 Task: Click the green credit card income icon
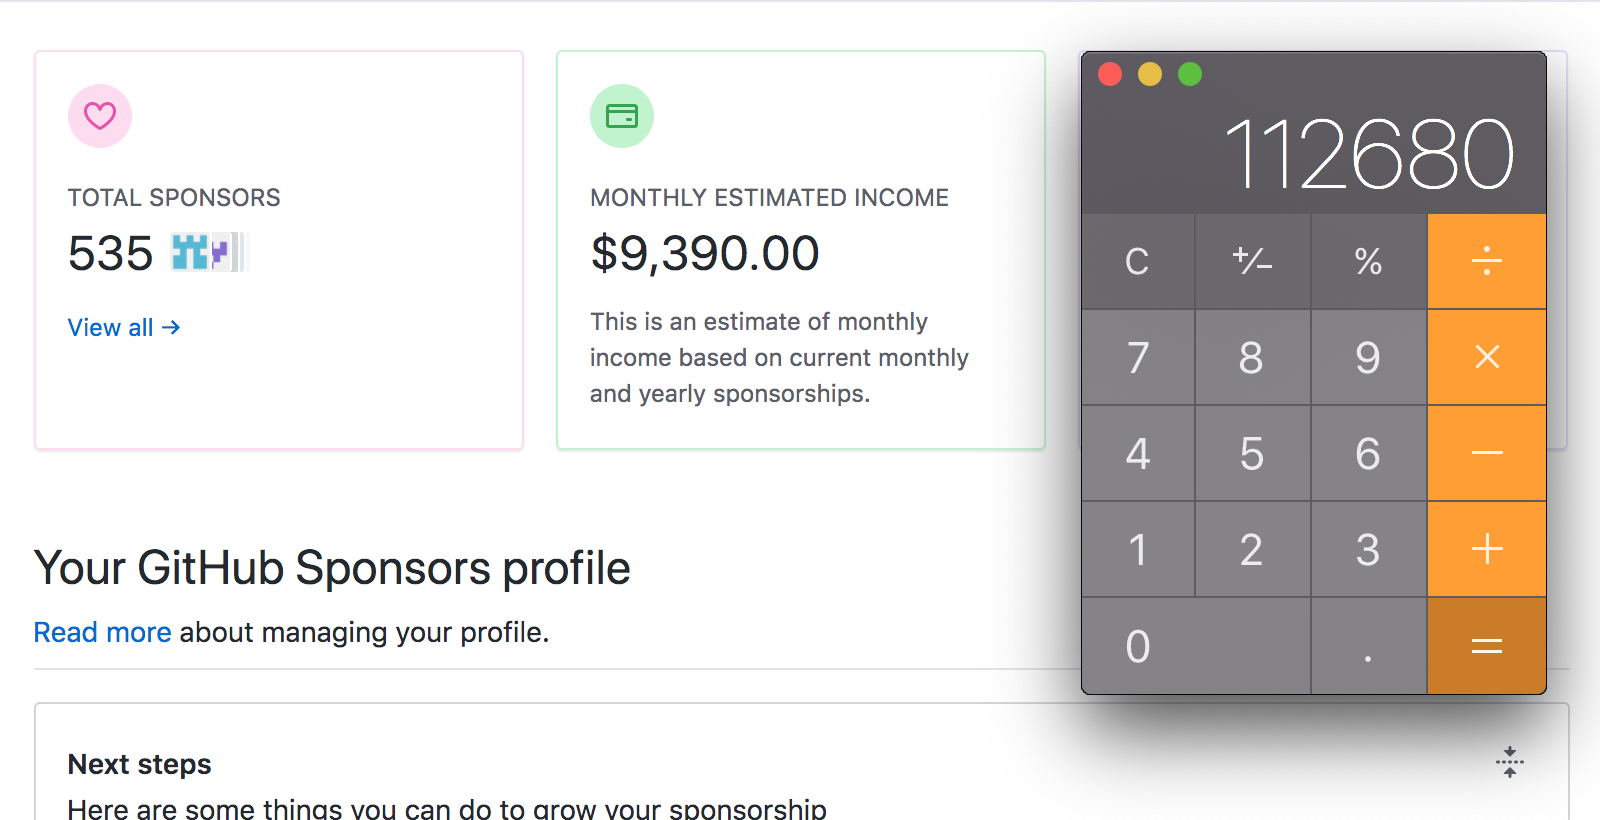pyautogui.click(x=621, y=116)
